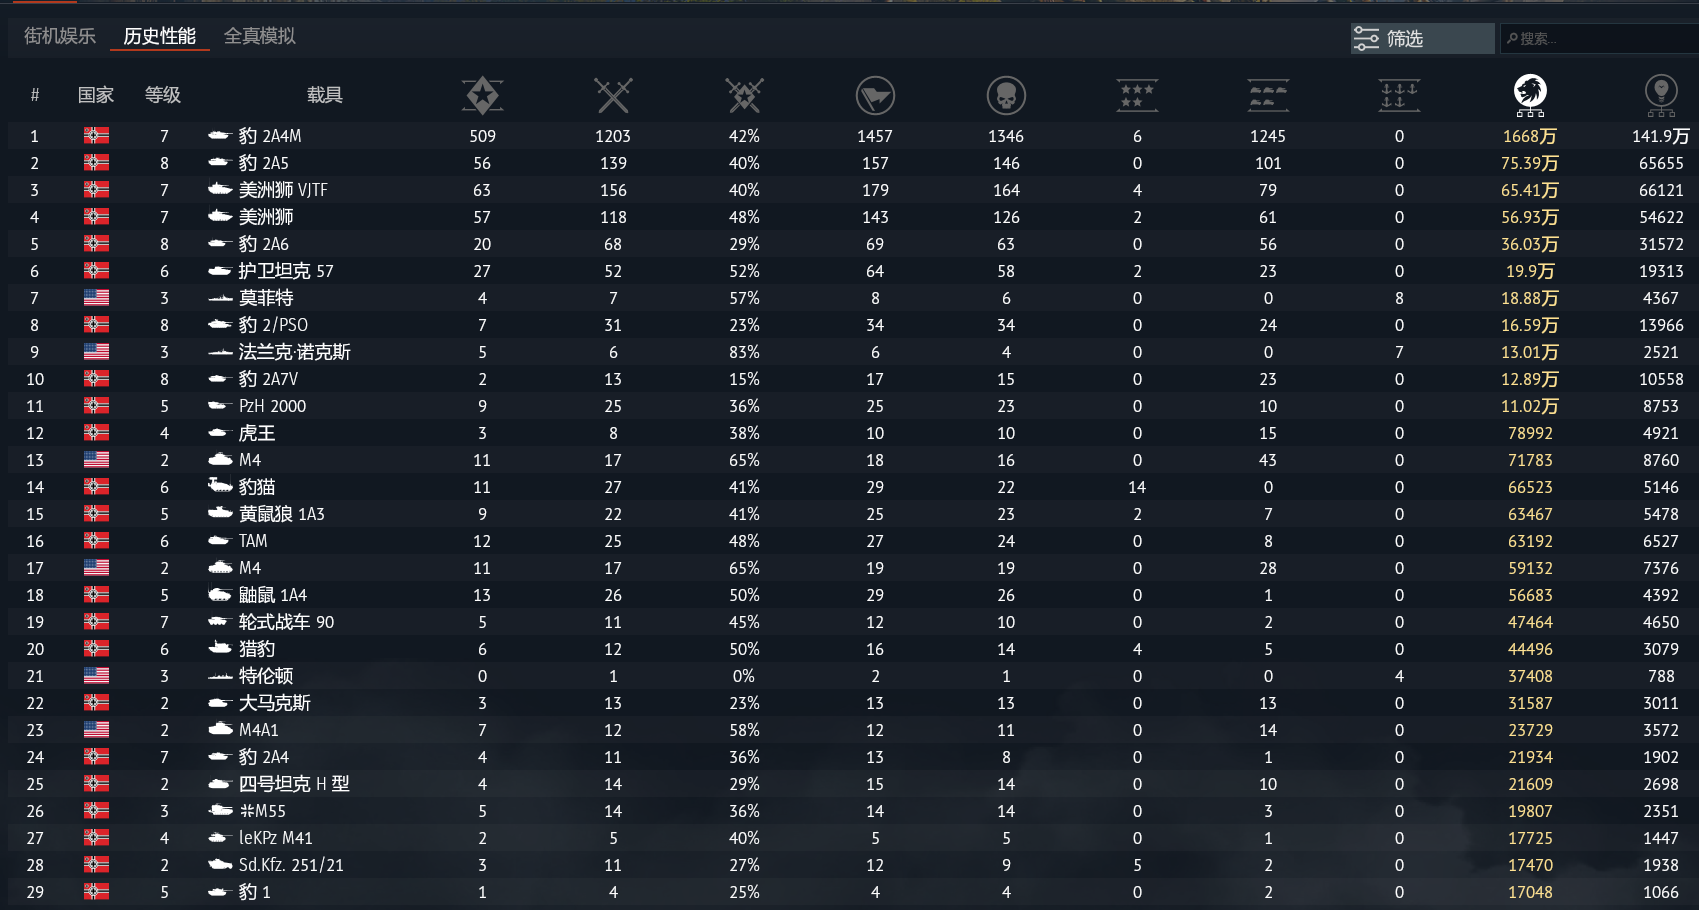Sort by the air kills planes icon
Image resolution: width=1699 pixels, height=910 pixels.
pyautogui.click(x=1137, y=95)
